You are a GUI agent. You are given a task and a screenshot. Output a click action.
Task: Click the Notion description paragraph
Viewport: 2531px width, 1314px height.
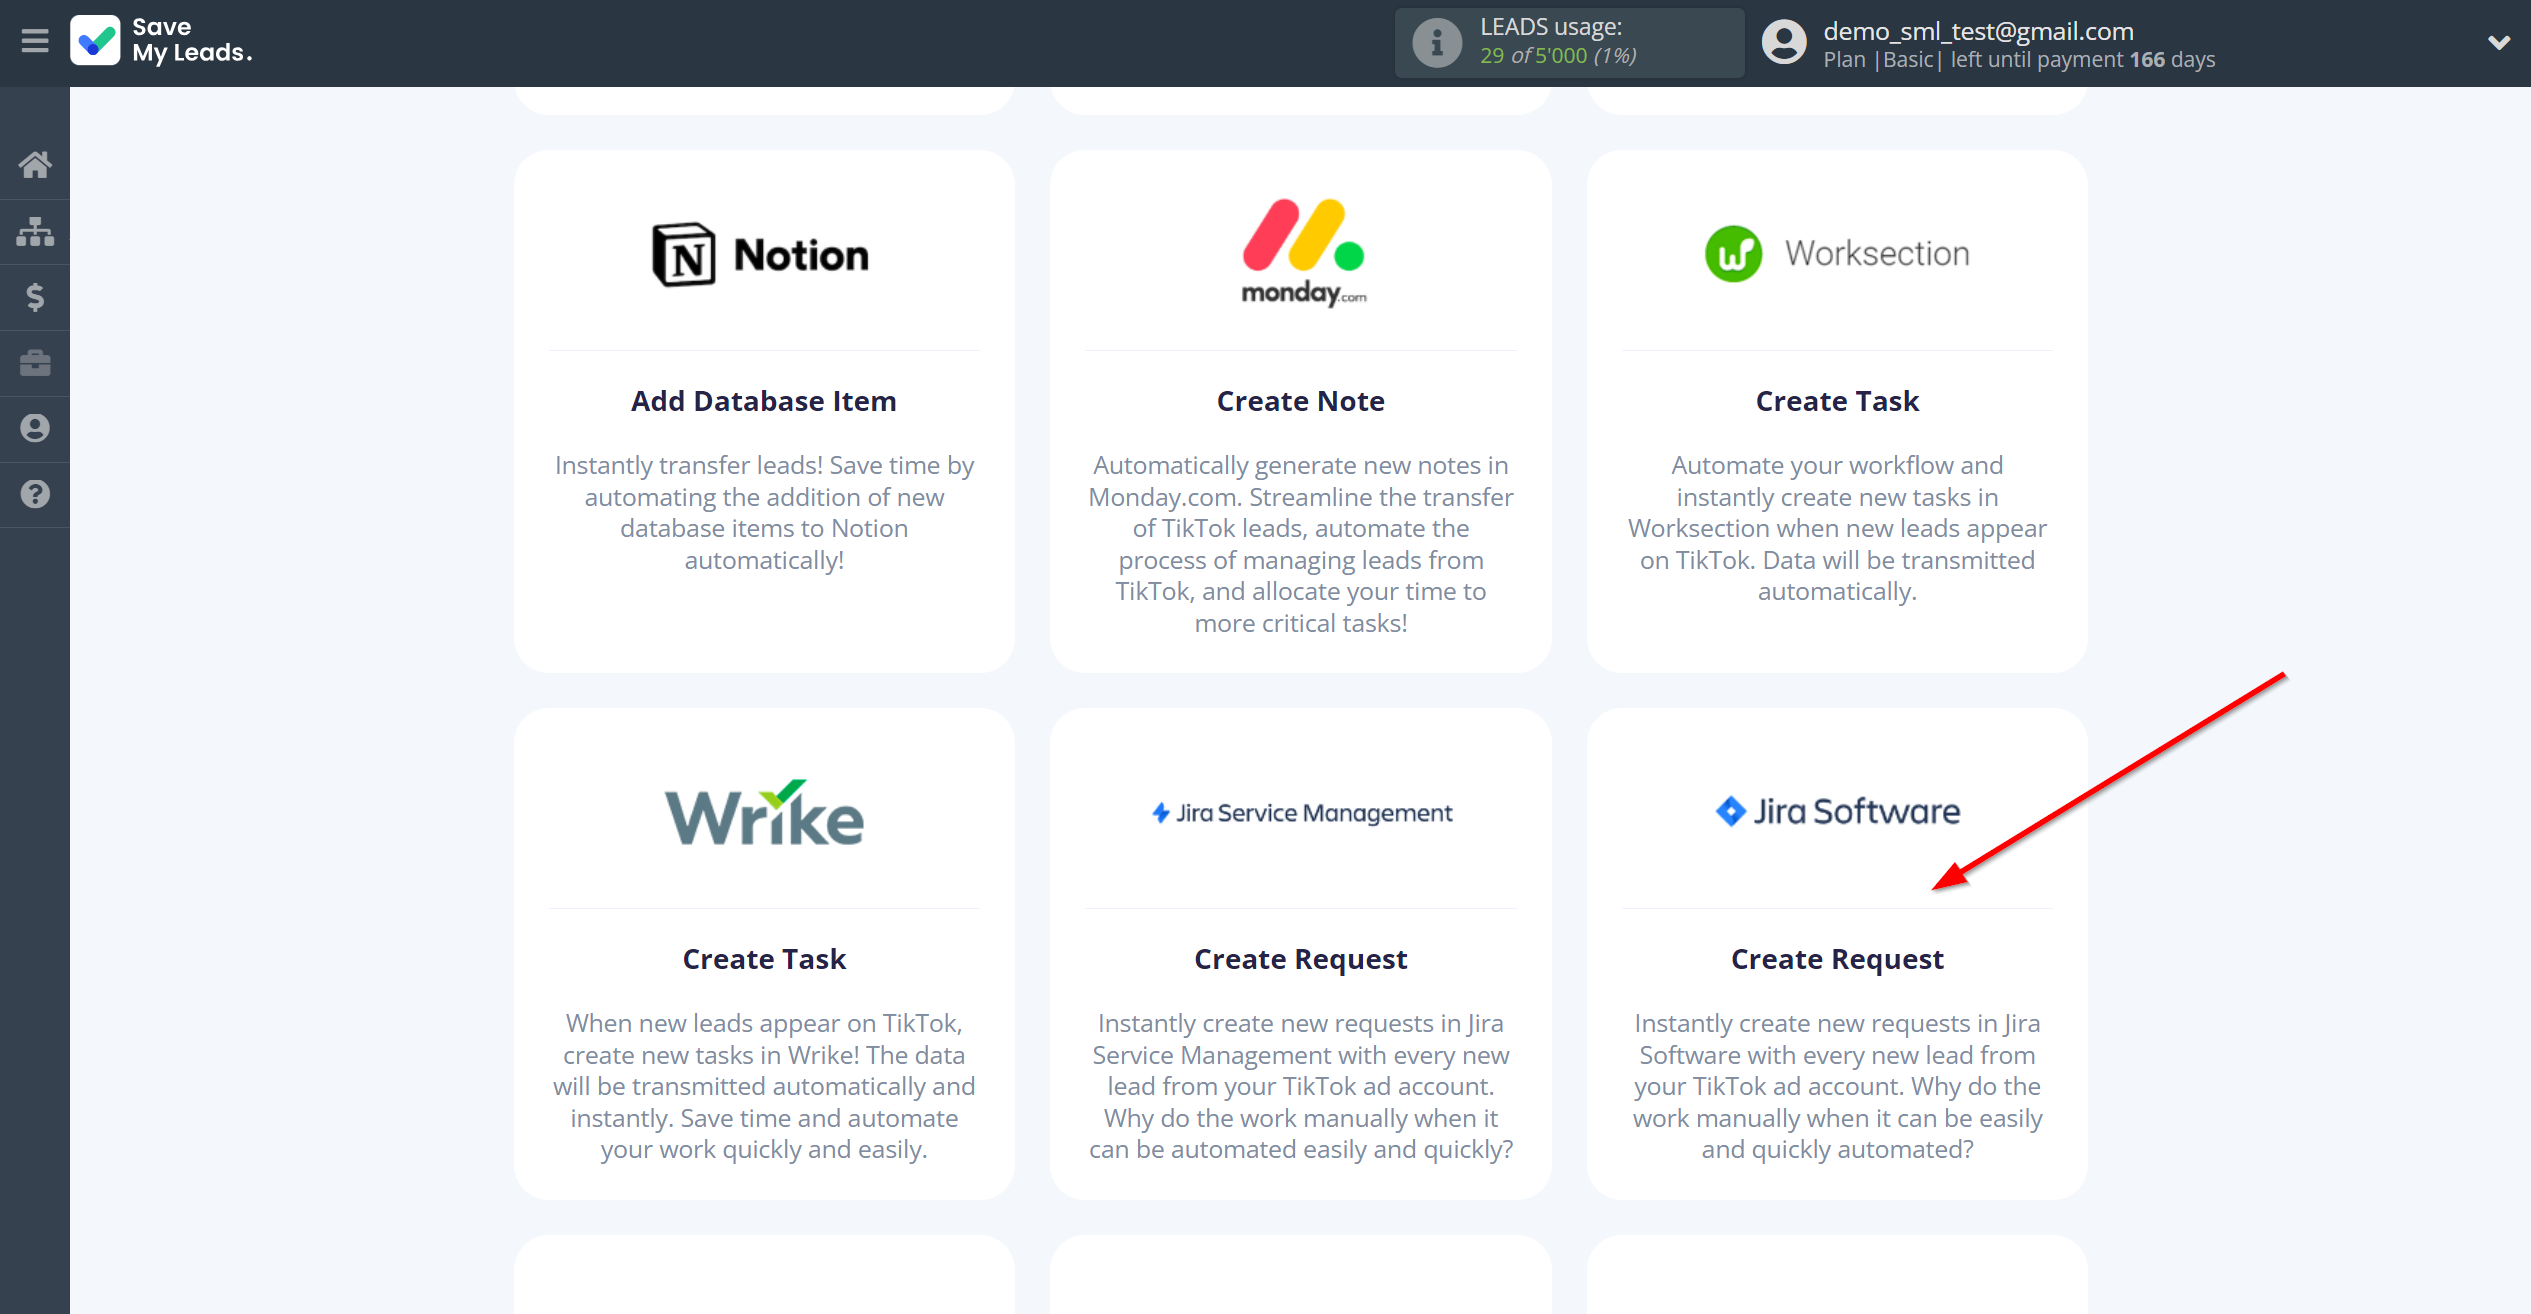(764, 512)
